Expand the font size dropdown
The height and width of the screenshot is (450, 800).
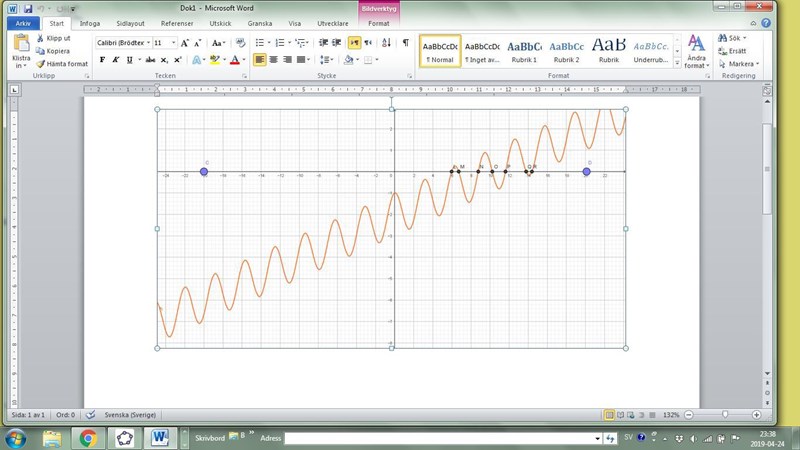(x=174, y=43)
